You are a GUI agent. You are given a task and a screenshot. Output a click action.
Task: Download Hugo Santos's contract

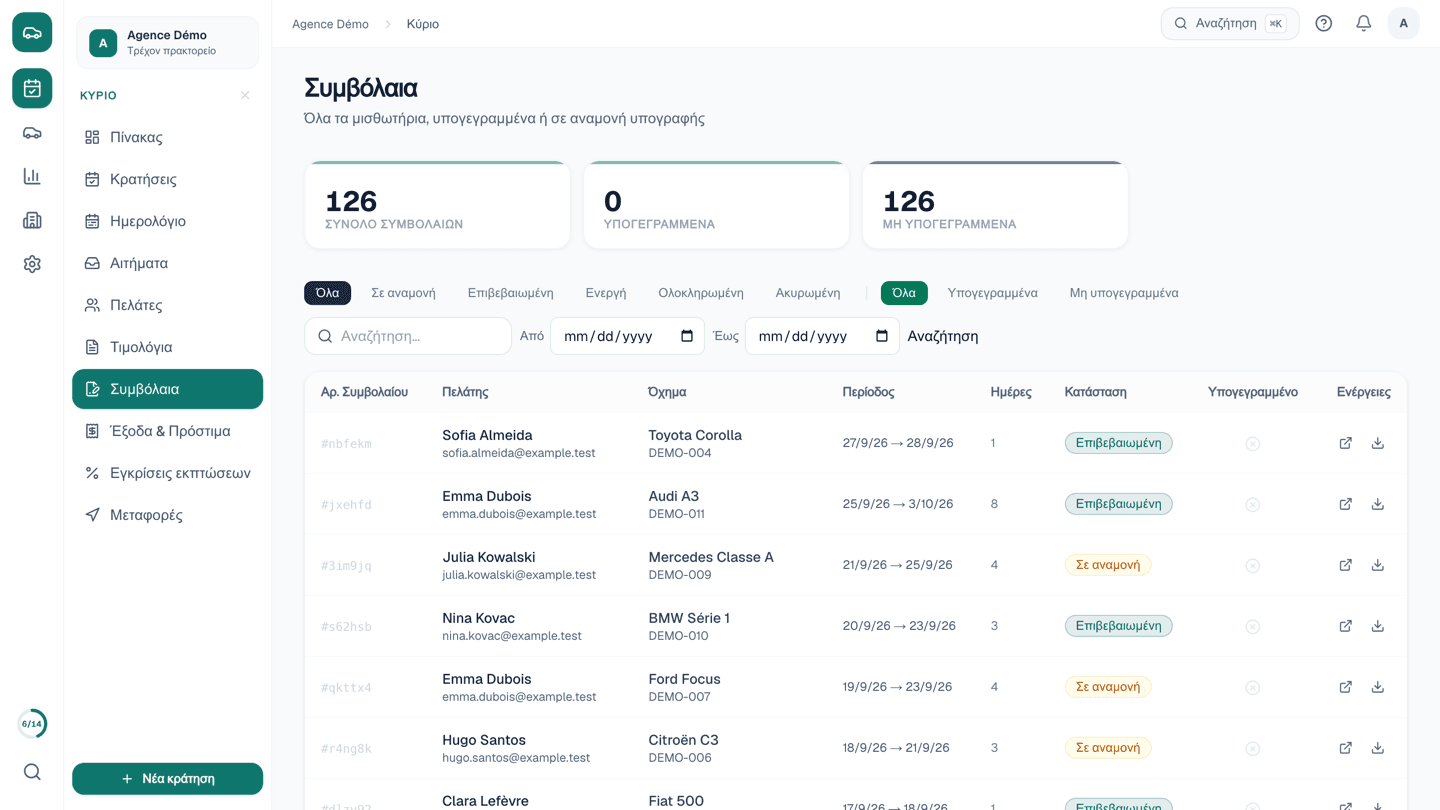click(x=1378, y=748)
